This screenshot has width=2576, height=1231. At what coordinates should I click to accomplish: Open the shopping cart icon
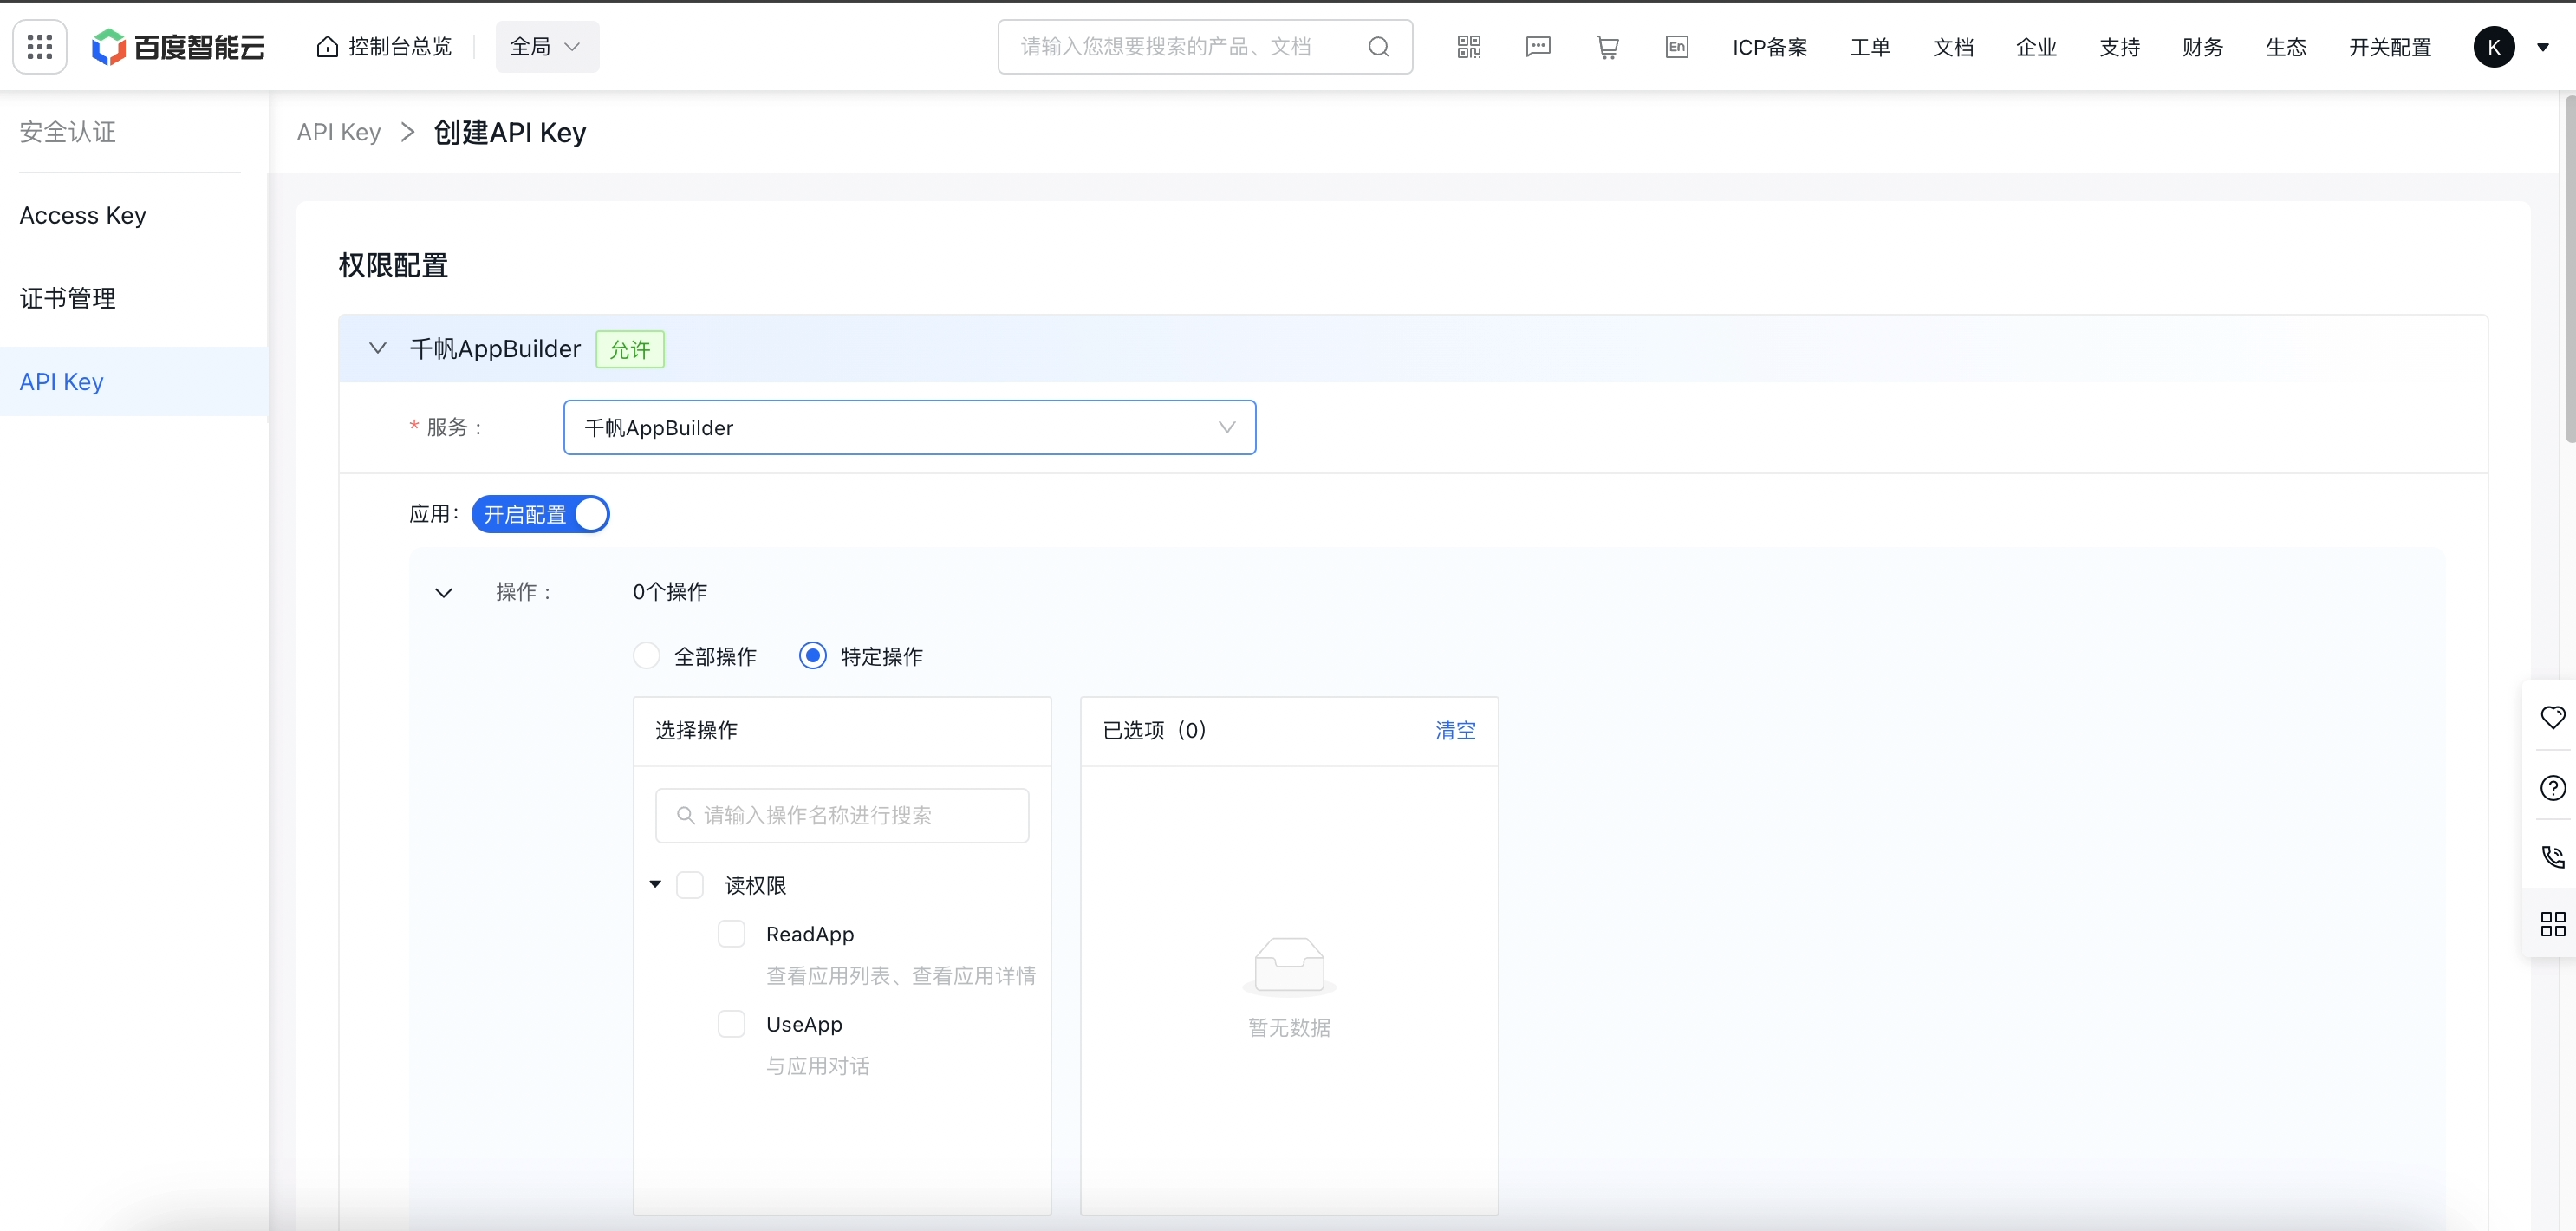1607,47
